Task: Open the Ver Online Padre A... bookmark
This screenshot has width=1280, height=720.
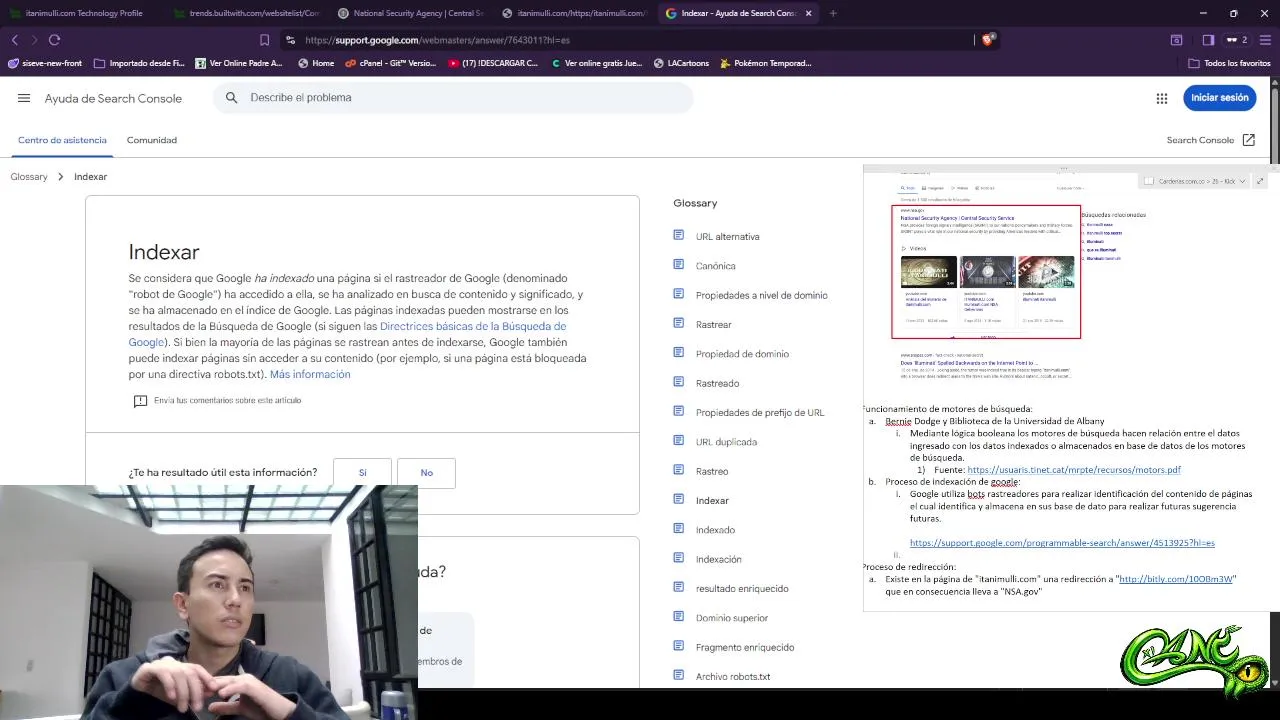Action: coord(238,63)
